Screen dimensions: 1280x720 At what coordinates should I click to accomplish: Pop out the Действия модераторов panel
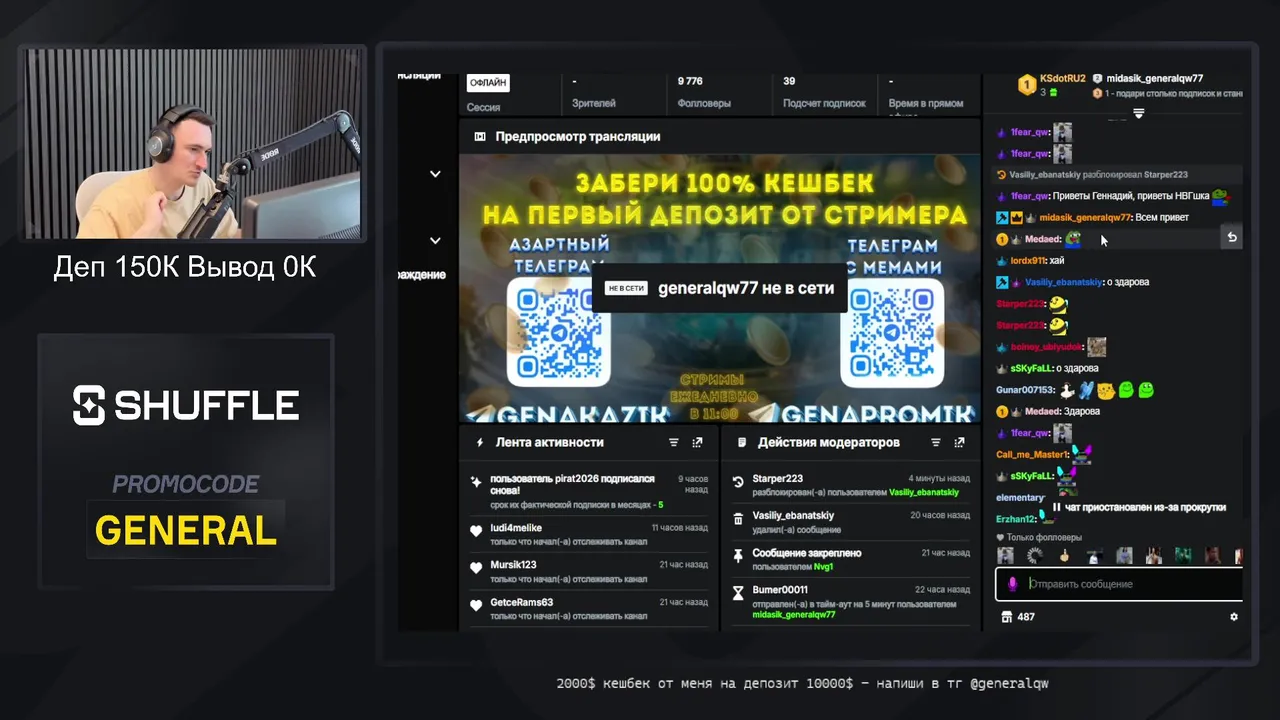click(959, 442)
